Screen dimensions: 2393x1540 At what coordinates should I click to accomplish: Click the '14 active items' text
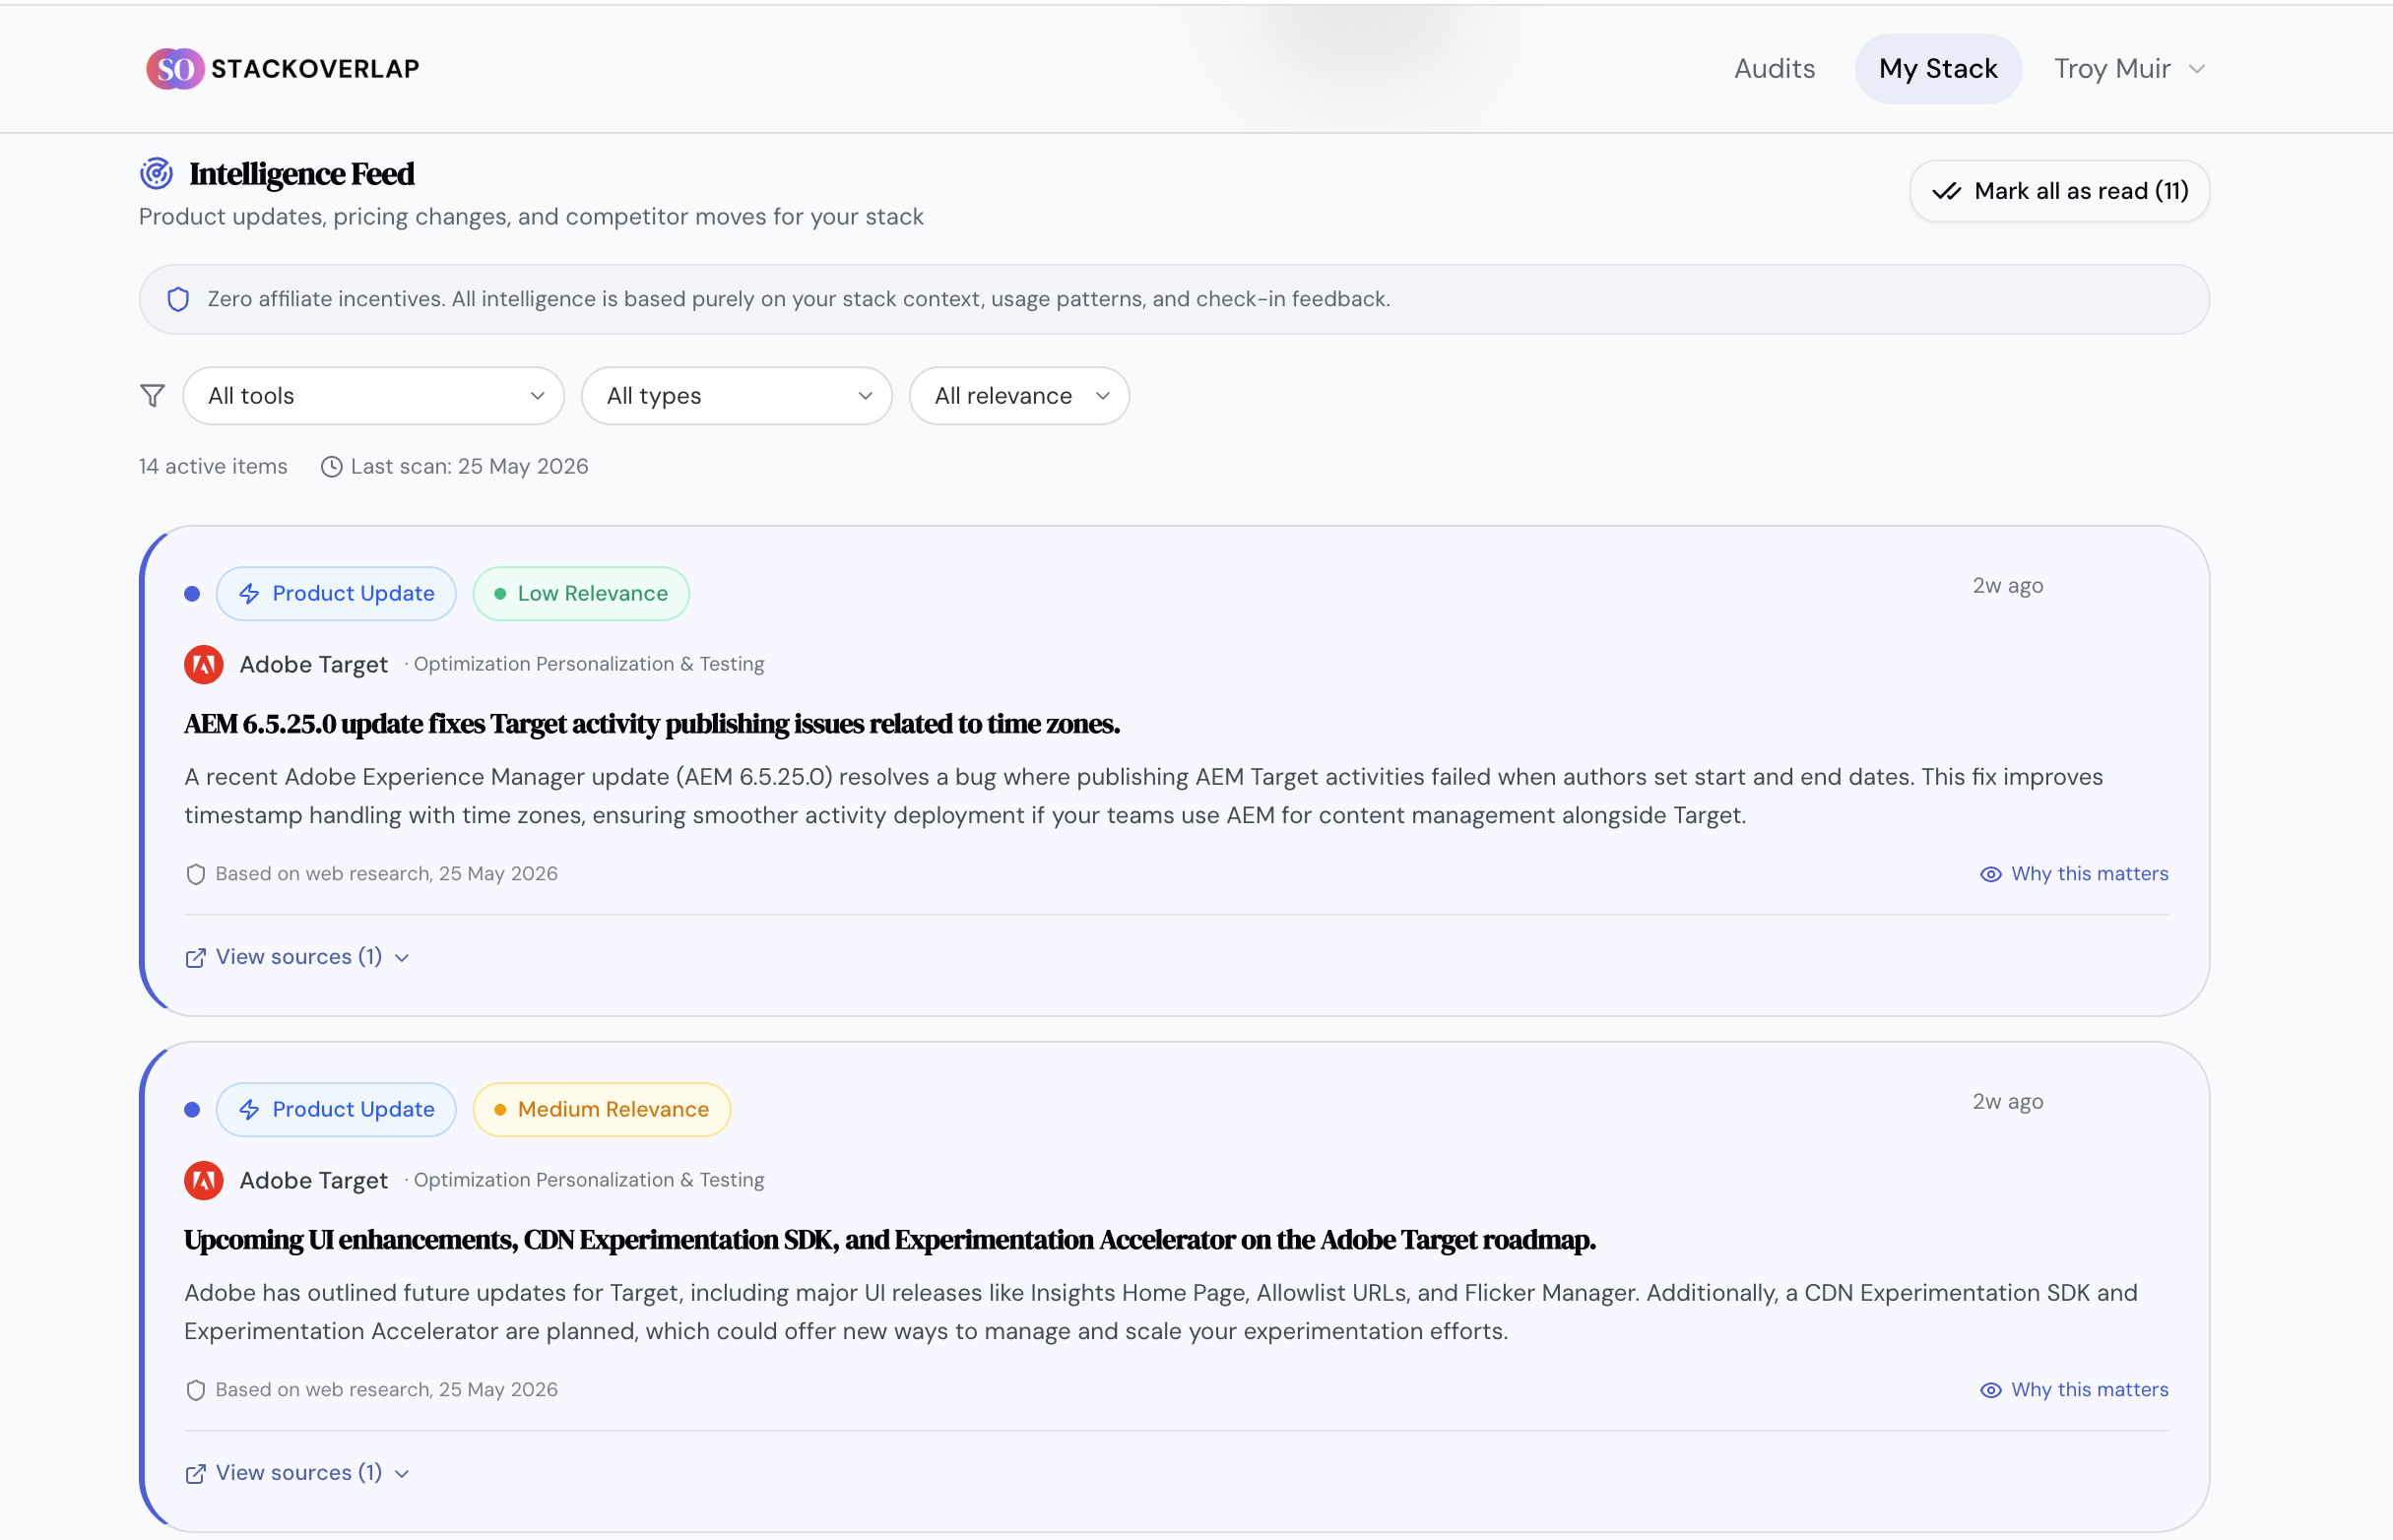(x=213, y=467)
